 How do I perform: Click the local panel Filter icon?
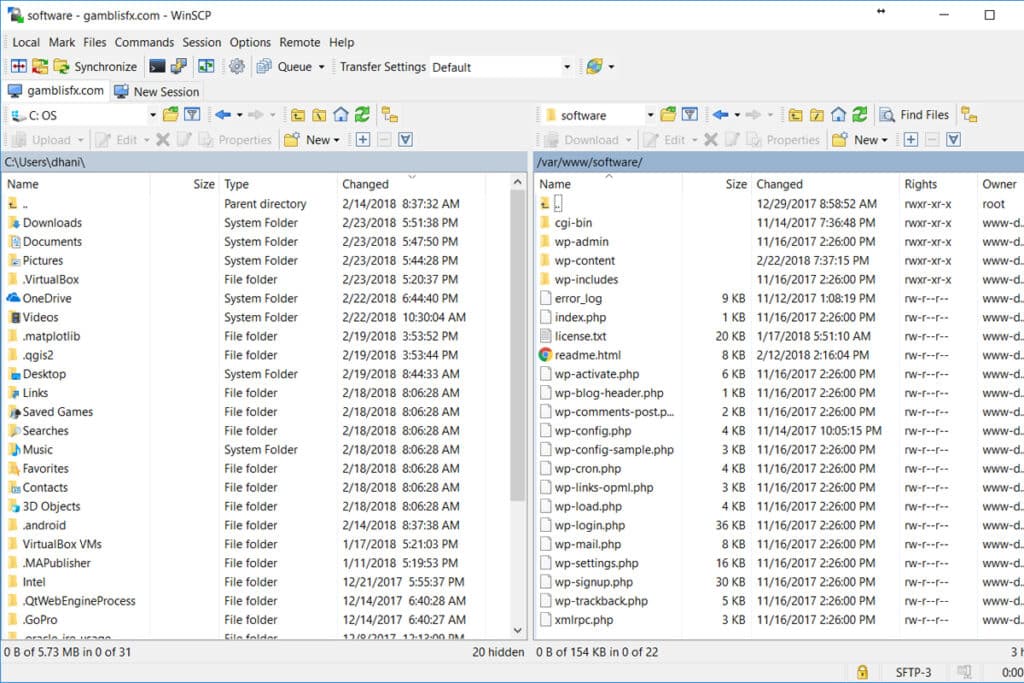(x=192, y=115)
